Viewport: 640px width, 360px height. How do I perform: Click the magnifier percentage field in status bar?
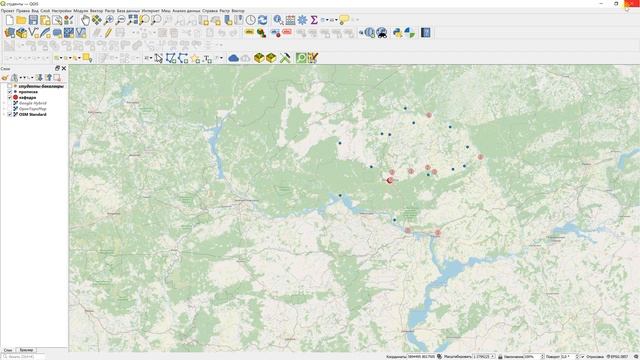534,356
